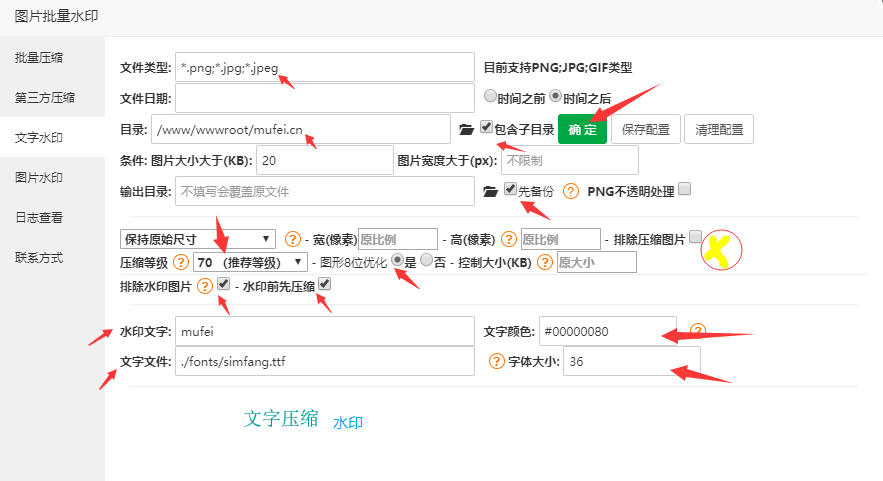Click the help icon left of 压缩等级 dropdown
883x481 pixels.
click(x=181, y=262)
